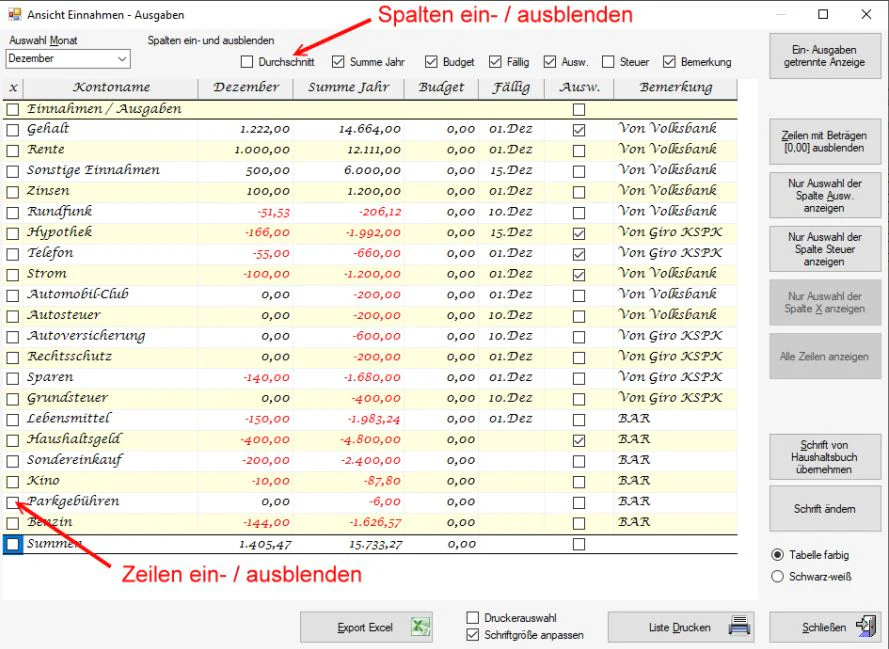Click the exit door icon on Schließen

(866, 626)
